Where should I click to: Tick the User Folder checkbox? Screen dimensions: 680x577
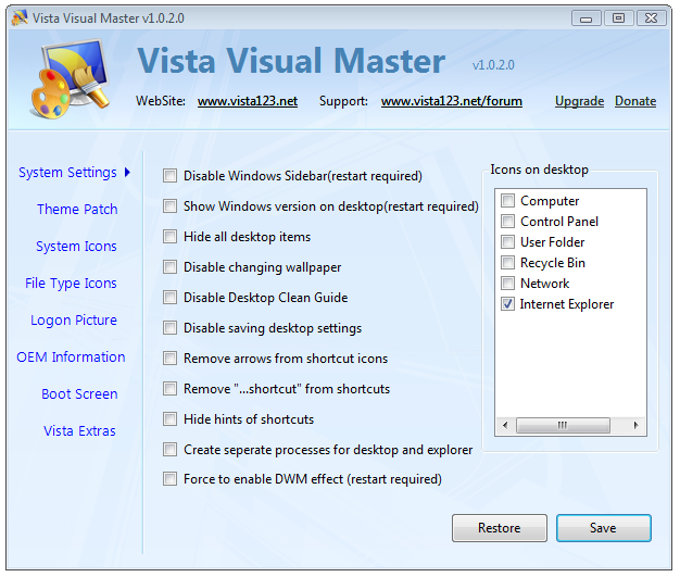pos(508,242)
